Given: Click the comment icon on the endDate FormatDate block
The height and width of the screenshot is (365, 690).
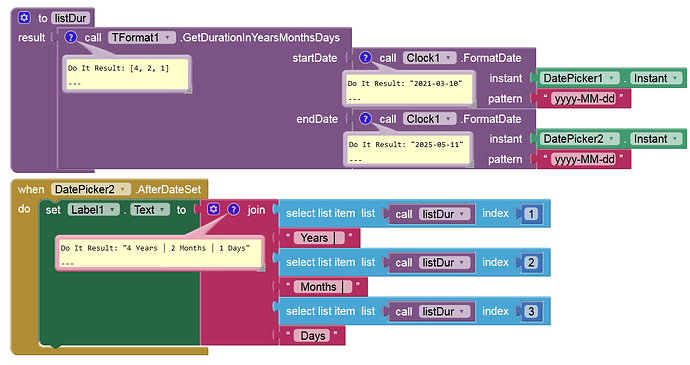Looking at the screenshot, I should coord(365,118).
